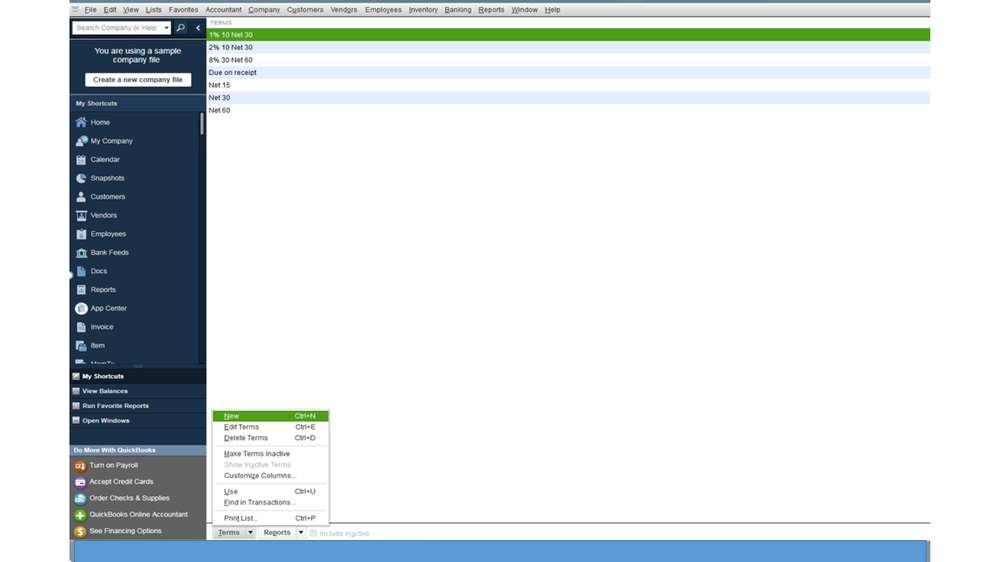Select the 1% 10 Net 30 term row
This screenshot has height=562, width=999.
coord(568,35)
